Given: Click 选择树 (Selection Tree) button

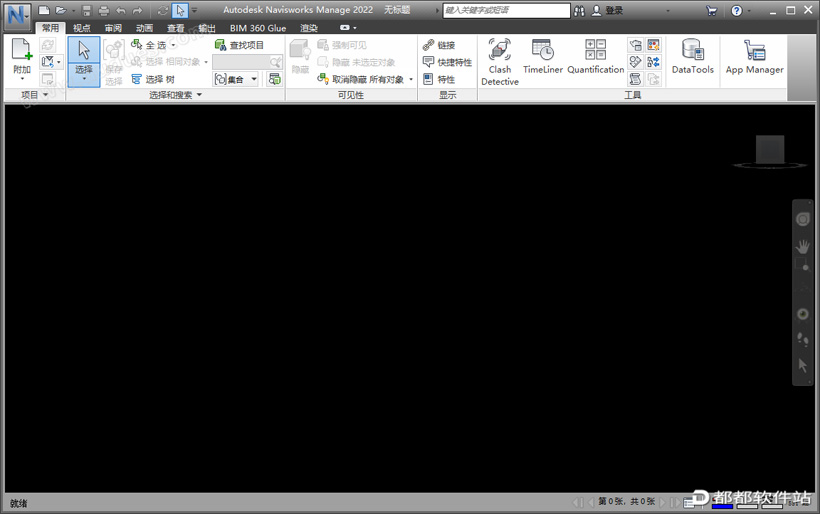Looking at the screenshot, I should tap(153, 79).
